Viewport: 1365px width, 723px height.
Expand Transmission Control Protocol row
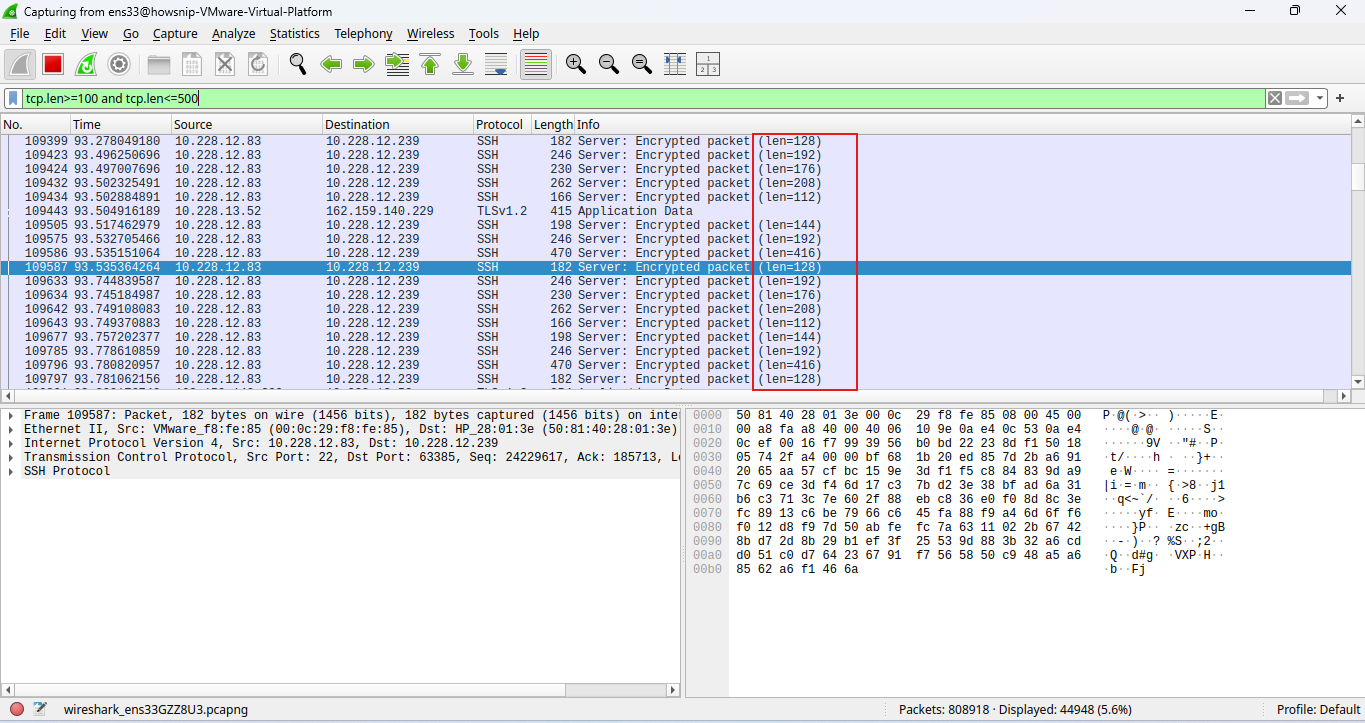pyautogui.click(x=10, y=457)
